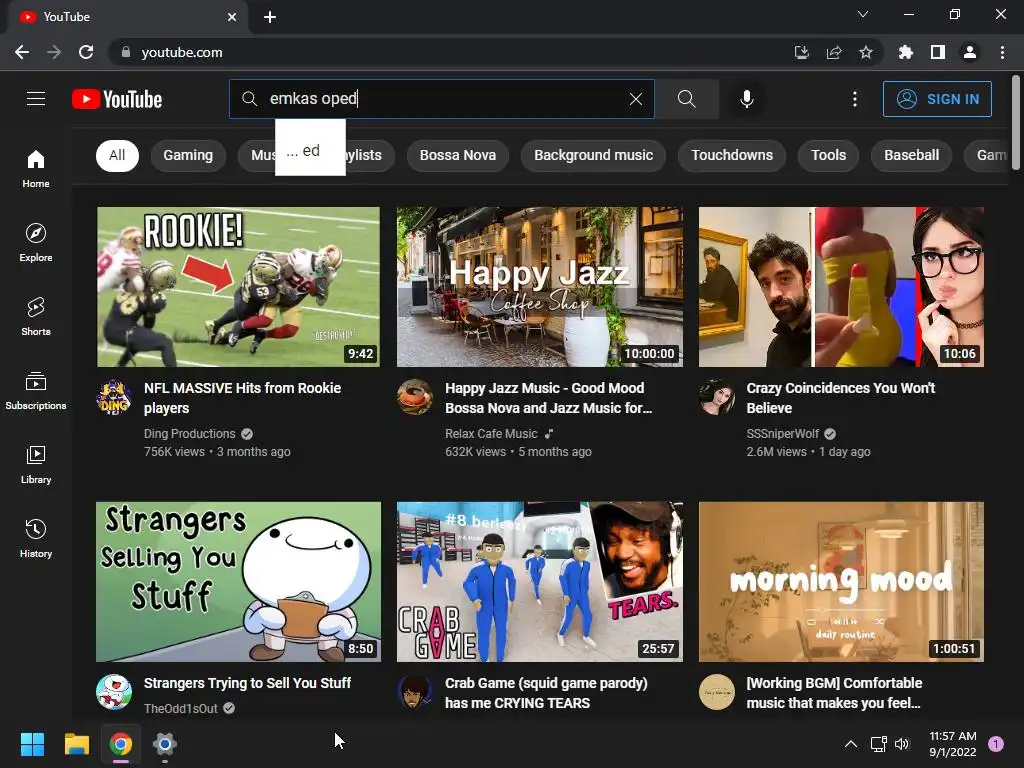The image size is (1024, 768).
Task: Click the YouTube logo
Action: point(117,99)
